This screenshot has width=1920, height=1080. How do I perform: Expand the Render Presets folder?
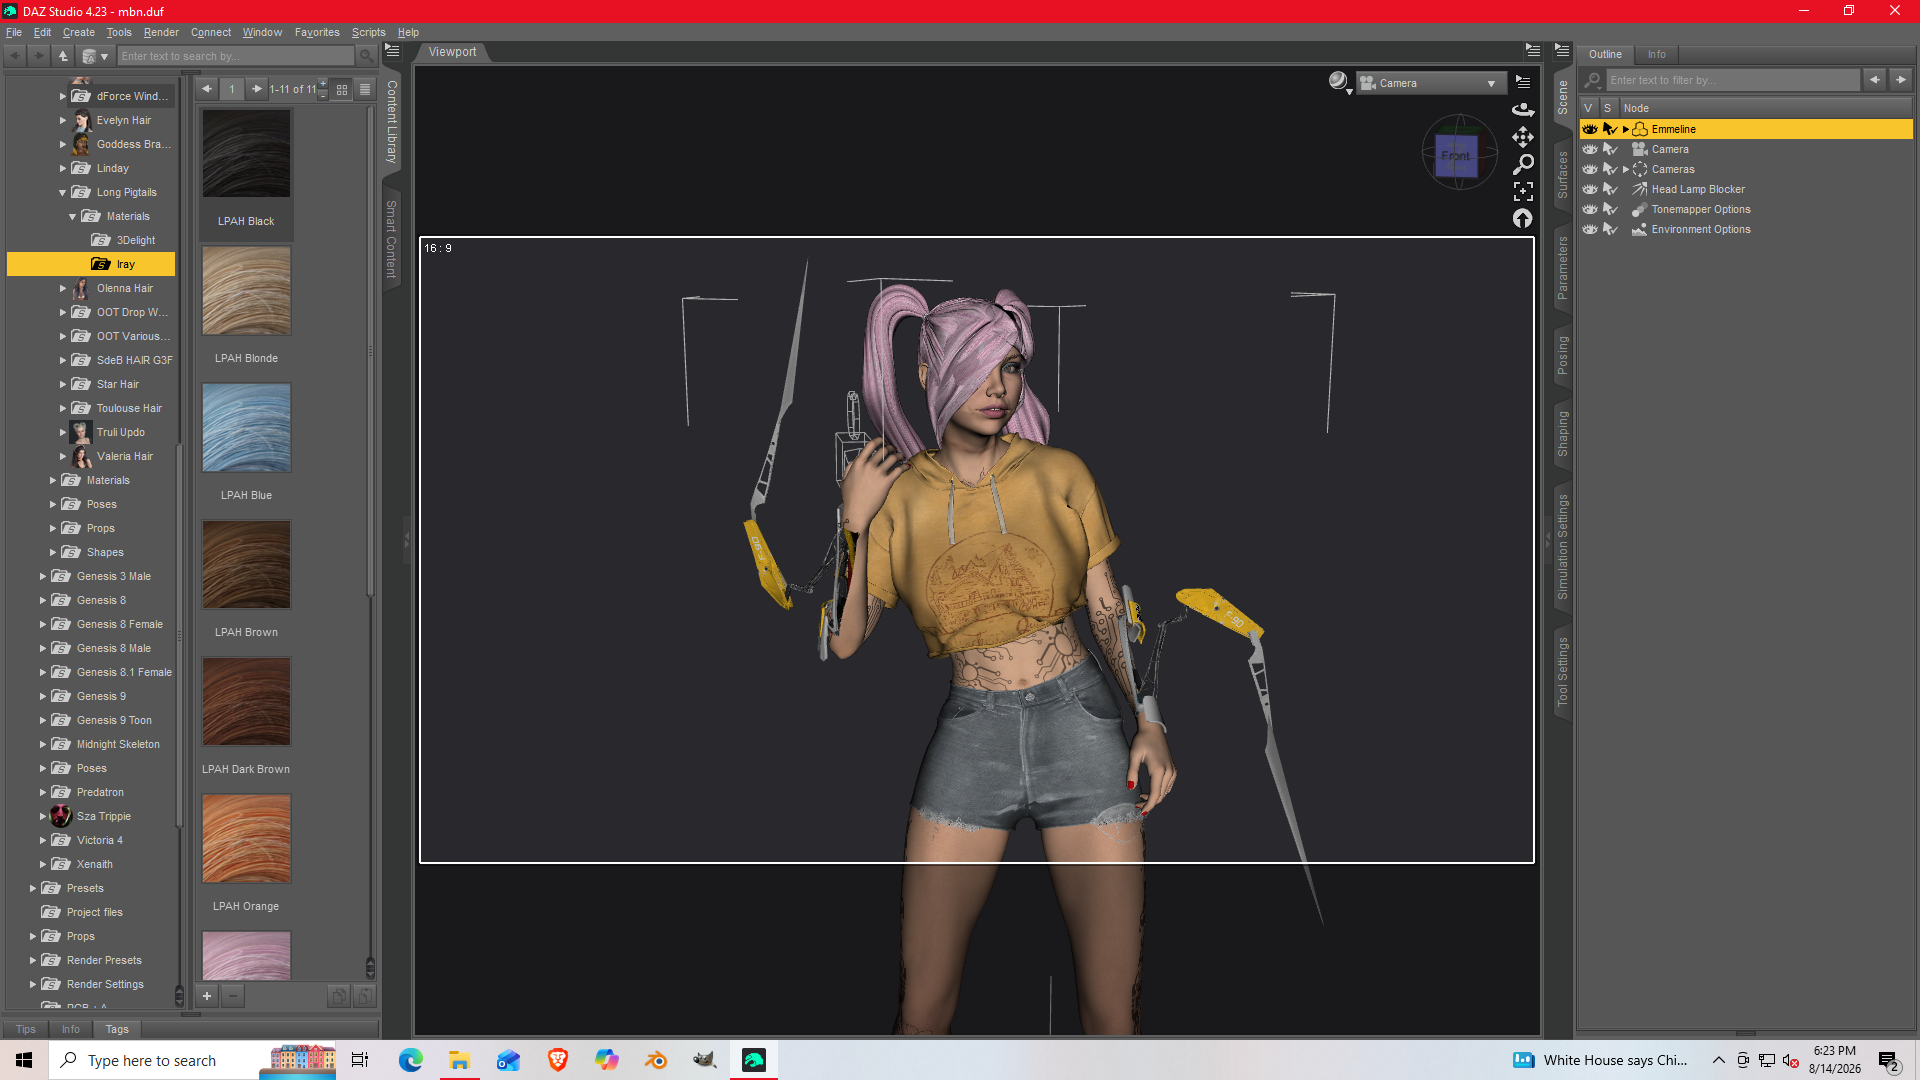tap(32, 960)
